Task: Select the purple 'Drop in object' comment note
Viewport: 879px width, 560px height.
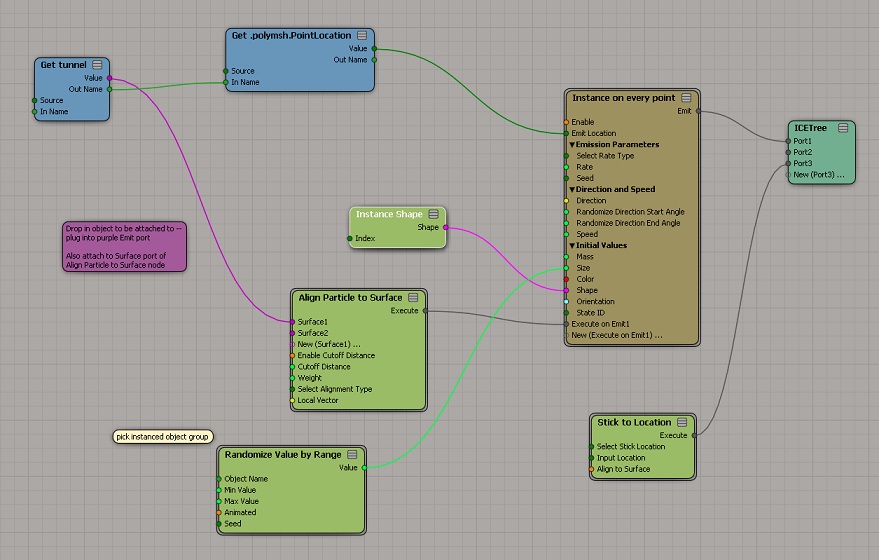Action: tap(124, 247)
